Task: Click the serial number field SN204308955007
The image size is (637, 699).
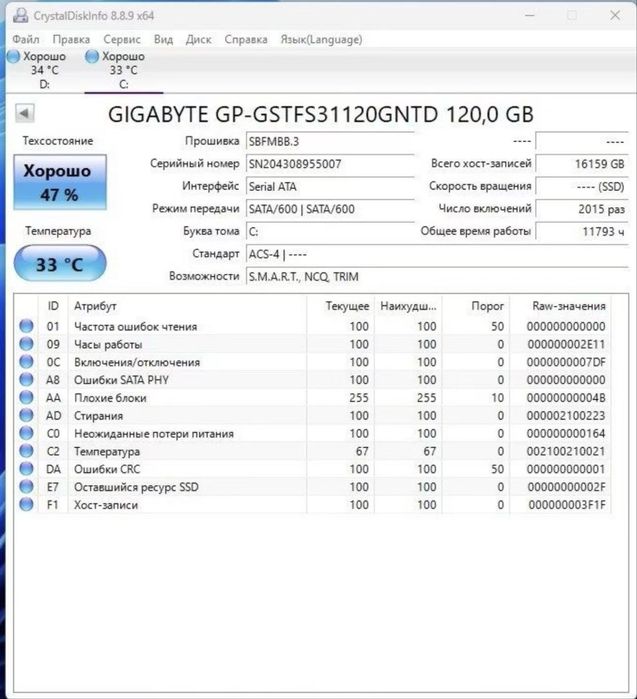Action: (x=330, y=164)
